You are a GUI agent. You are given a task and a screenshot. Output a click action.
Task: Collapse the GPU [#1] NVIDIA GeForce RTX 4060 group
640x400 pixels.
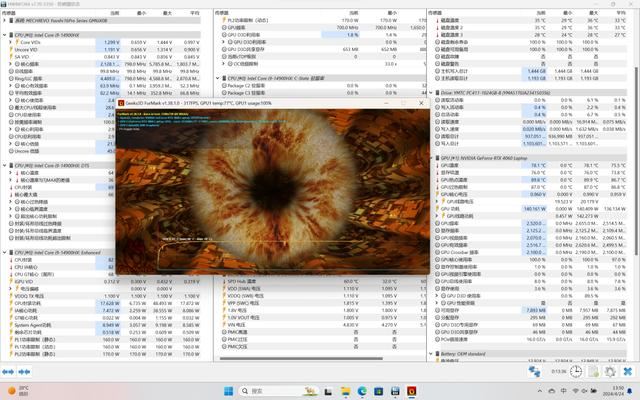click(x=433, y=158)
